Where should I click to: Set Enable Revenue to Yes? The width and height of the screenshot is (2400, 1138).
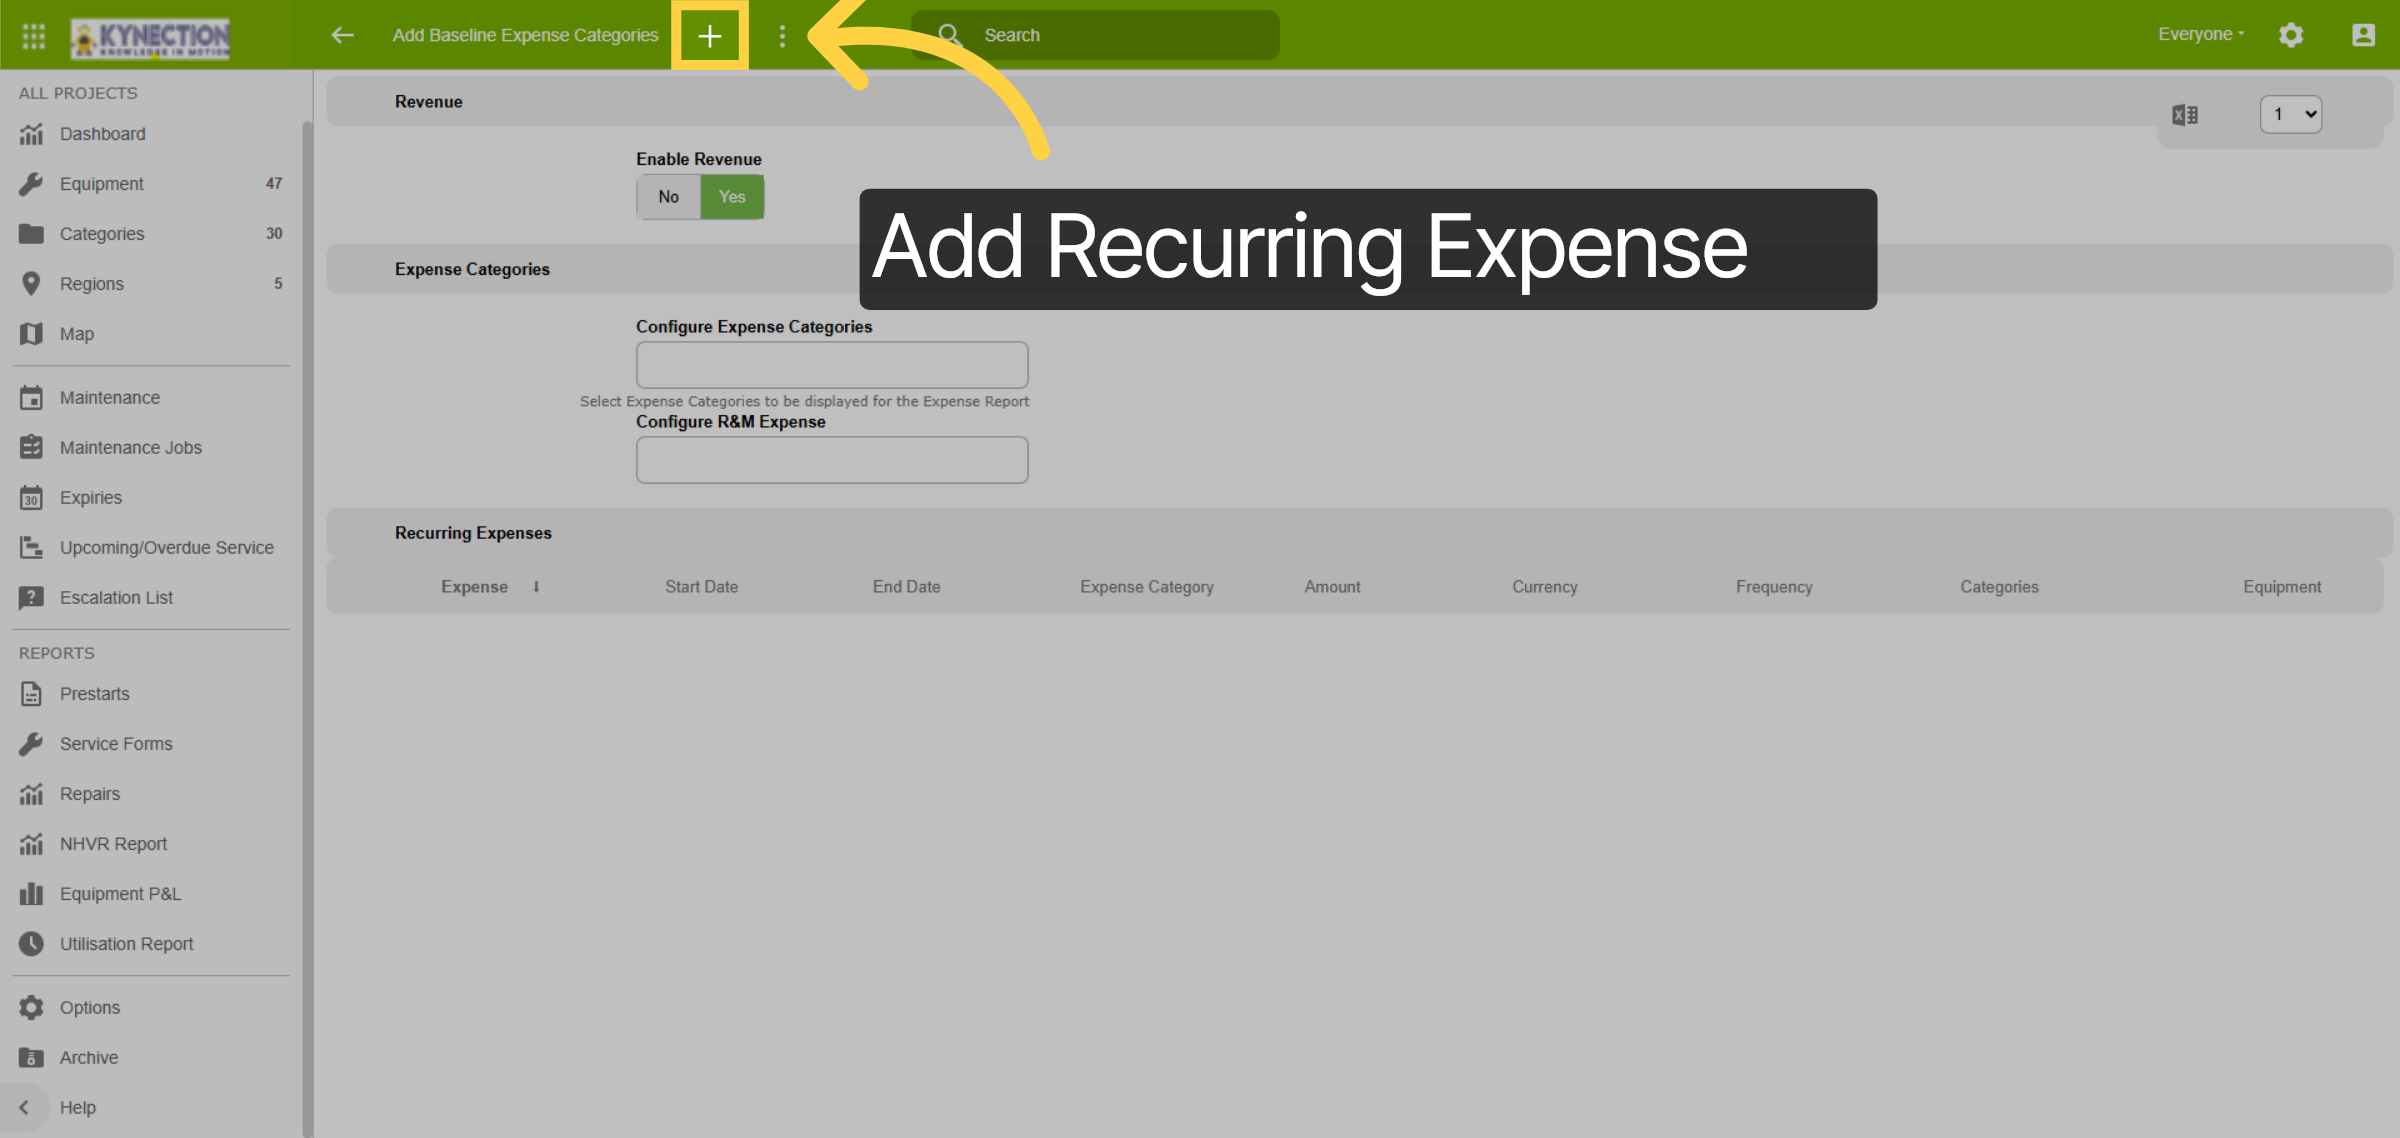732,197
